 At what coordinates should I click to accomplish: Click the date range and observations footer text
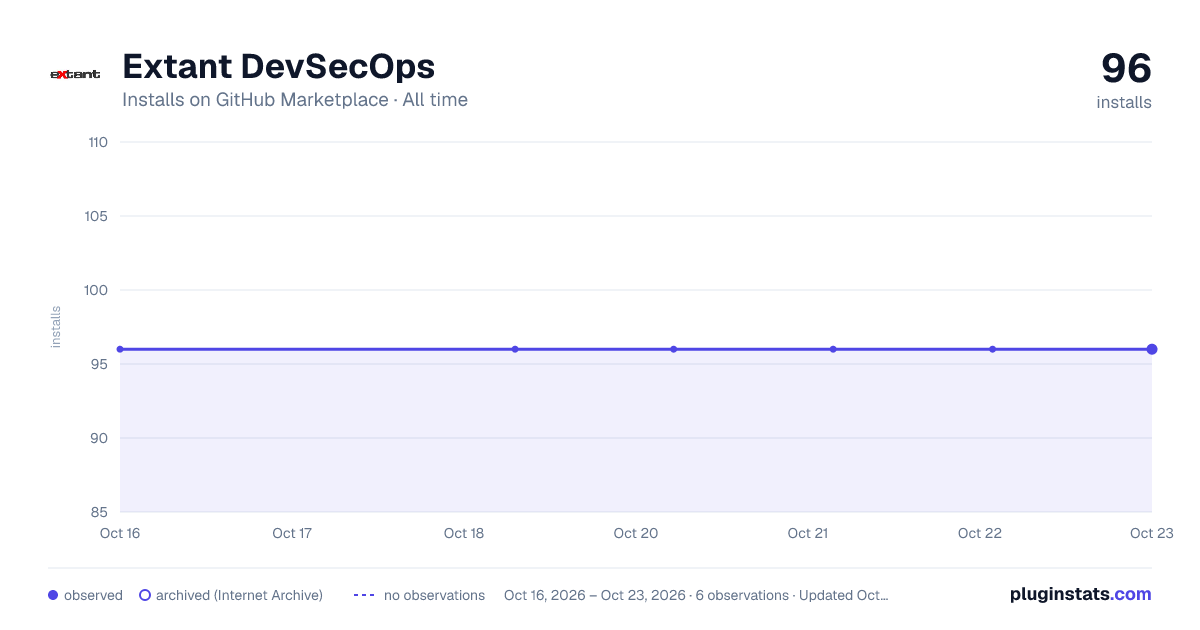point(696,595)
